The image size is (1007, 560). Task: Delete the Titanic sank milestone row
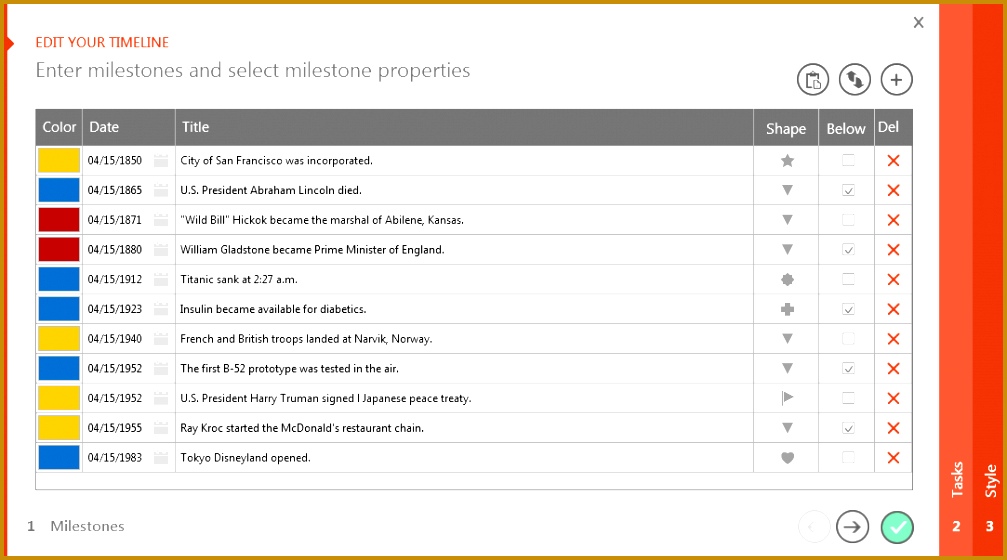(x=893, y=280)
